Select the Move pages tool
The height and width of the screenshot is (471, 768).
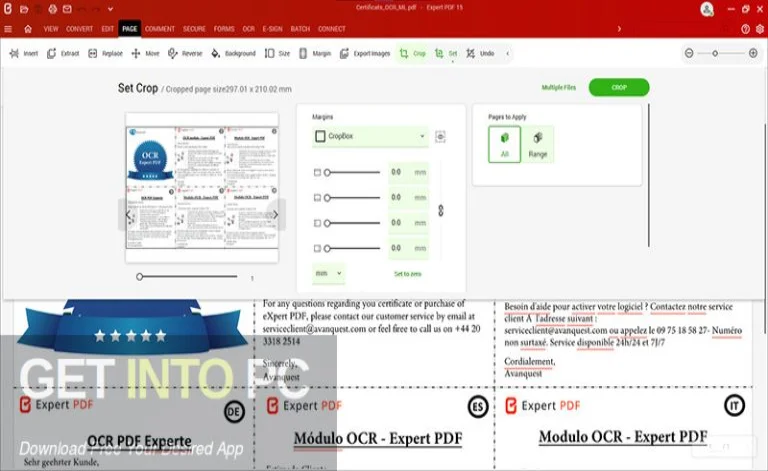(x=145, y=53)
